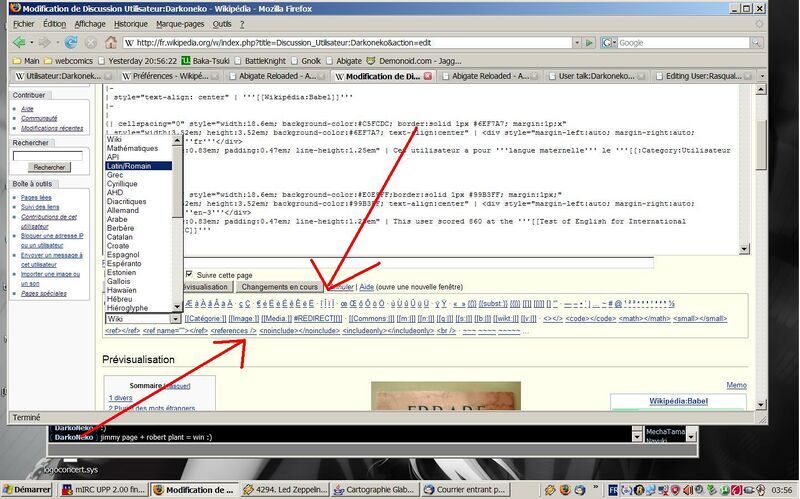The height and width of the screenshot is (499, 800).
Task: Click the Rechercher button in sidebar
Action: point(48,167)
